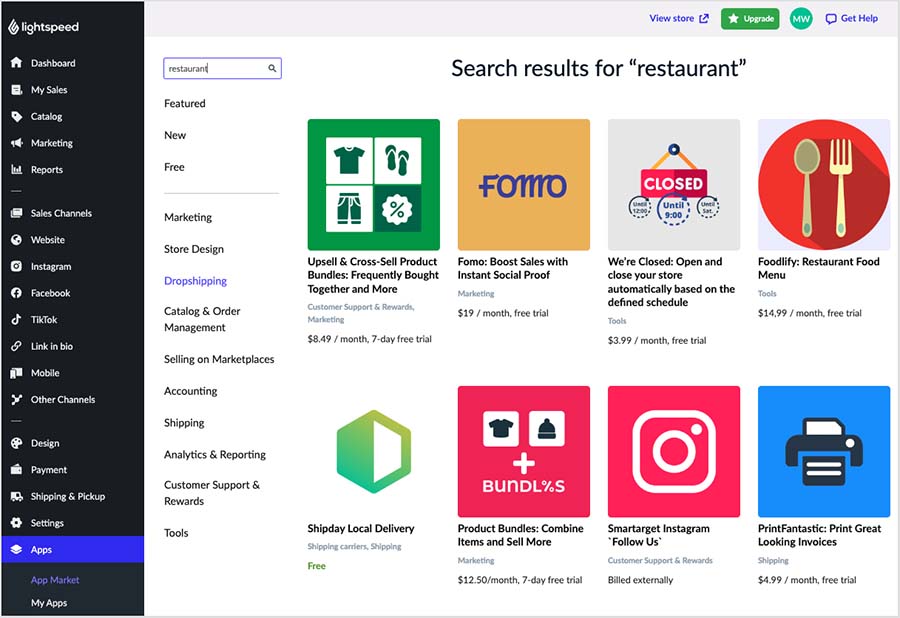Select the Store Design category
Image resolution: width=900 pixels, height=618 pixels.
(193, 249)
